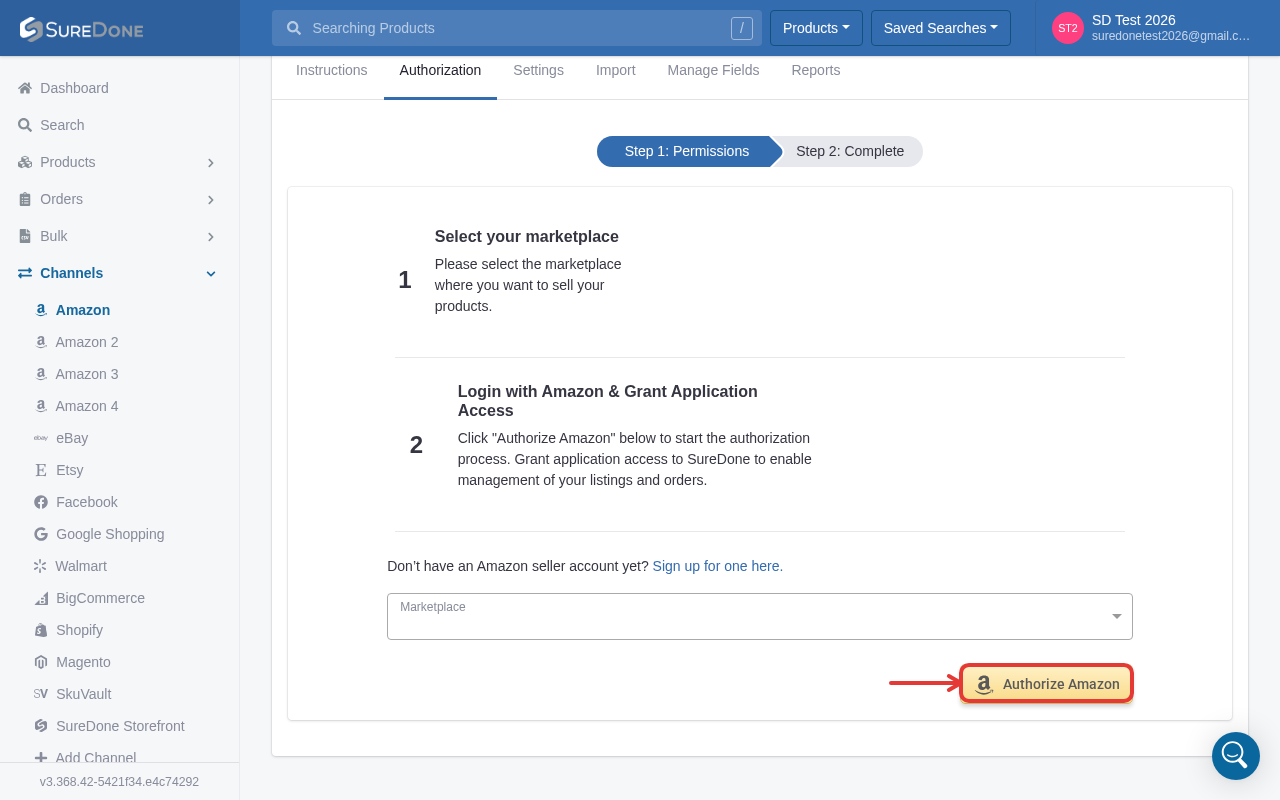This screenshot has height=800, width=1280.
Task: Click the SD Test 2026 account name
Action: 1134,20
